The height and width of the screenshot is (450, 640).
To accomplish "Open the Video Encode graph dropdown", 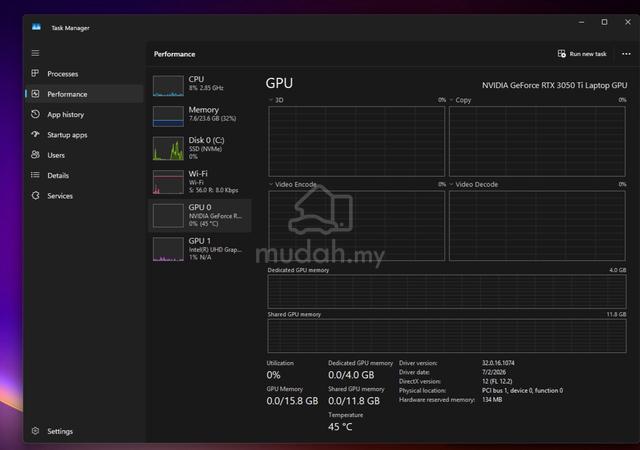I will (x=271, y=185).
